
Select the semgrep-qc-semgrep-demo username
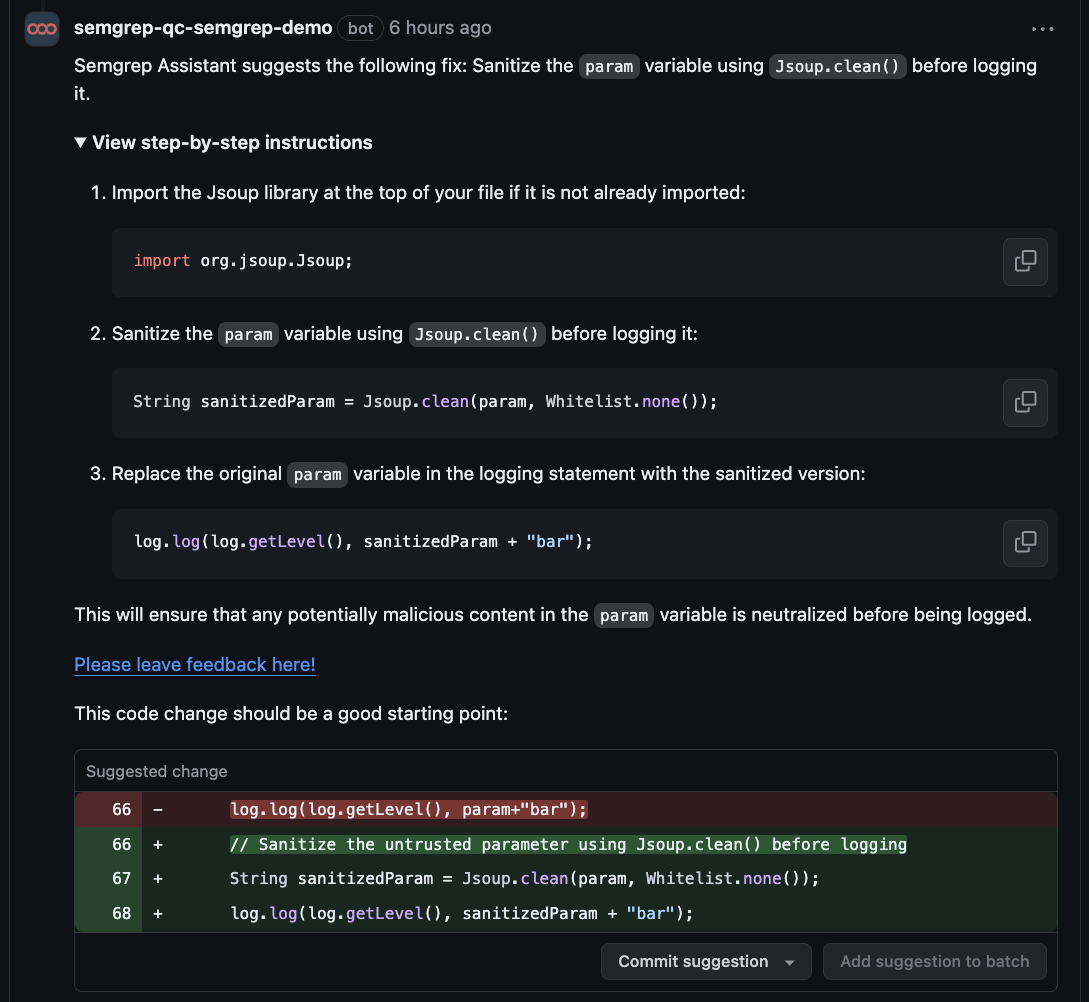coord(202,28)
